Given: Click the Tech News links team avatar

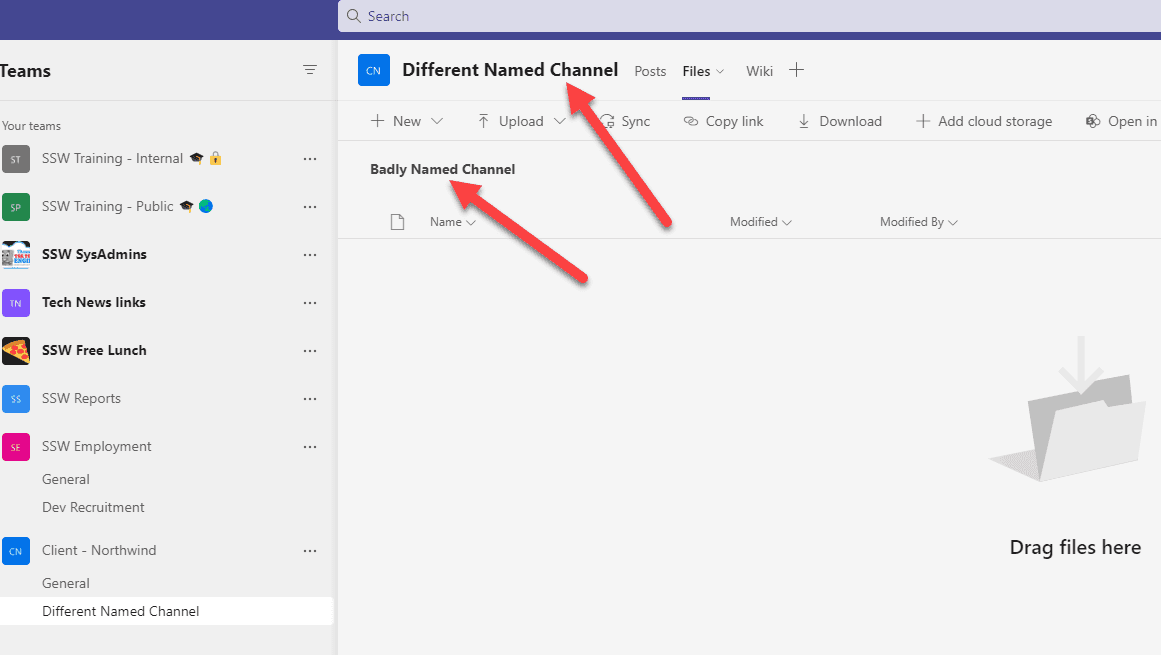Looking at the screenshot, I should pyautogui.click(x=16, y=303).
